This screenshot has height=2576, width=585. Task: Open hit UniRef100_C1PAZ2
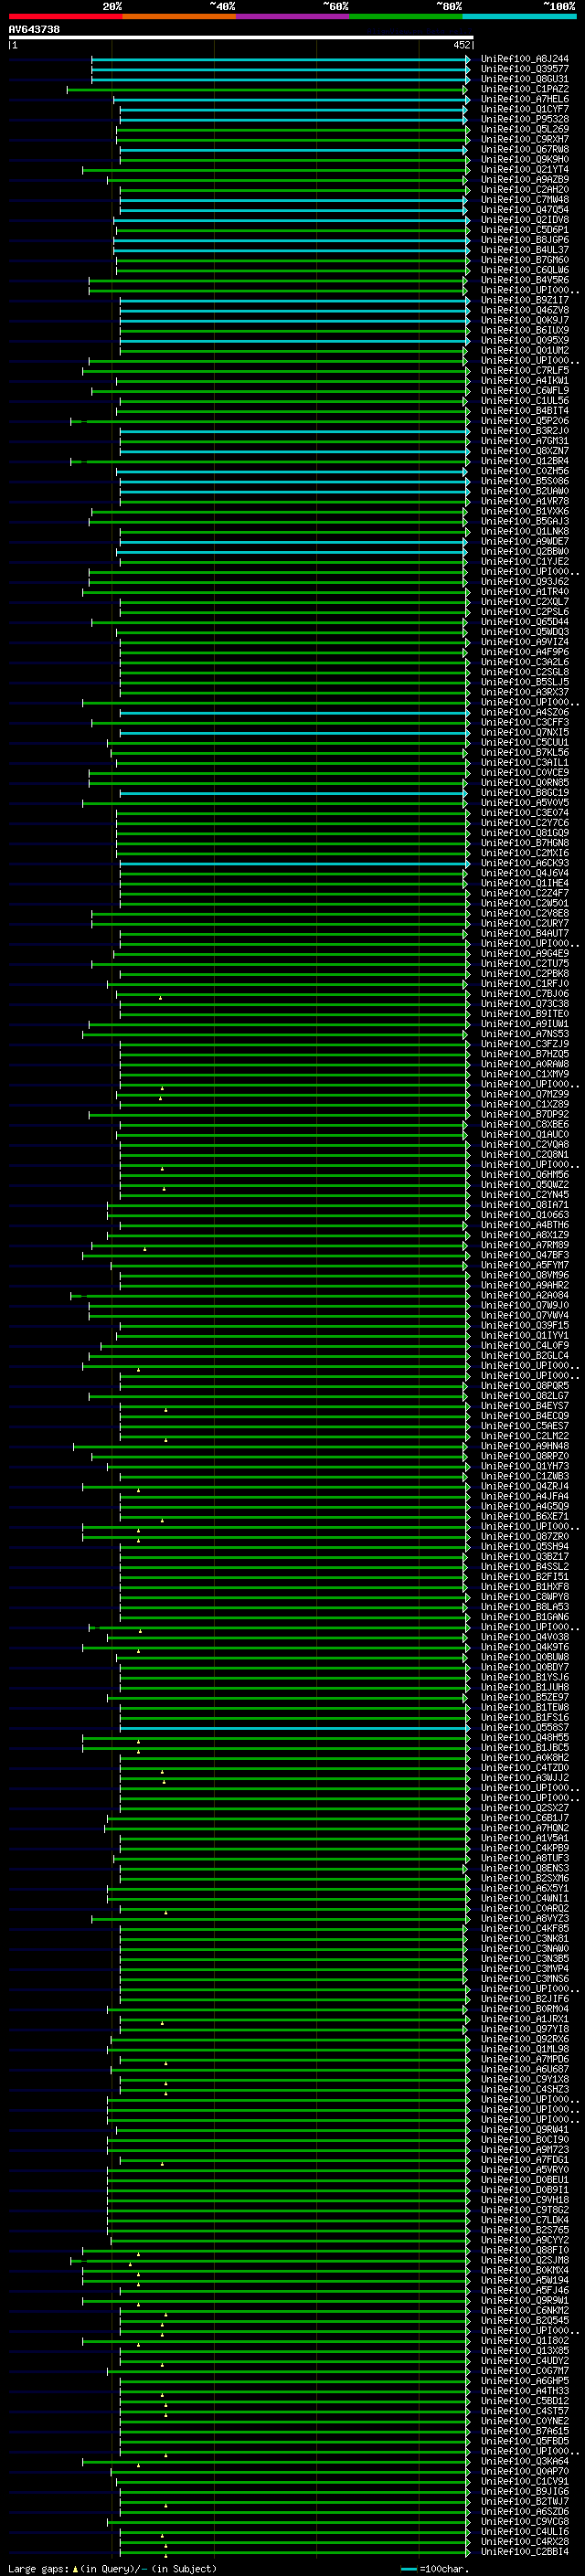pyautogui.click(x=525, y=89)
